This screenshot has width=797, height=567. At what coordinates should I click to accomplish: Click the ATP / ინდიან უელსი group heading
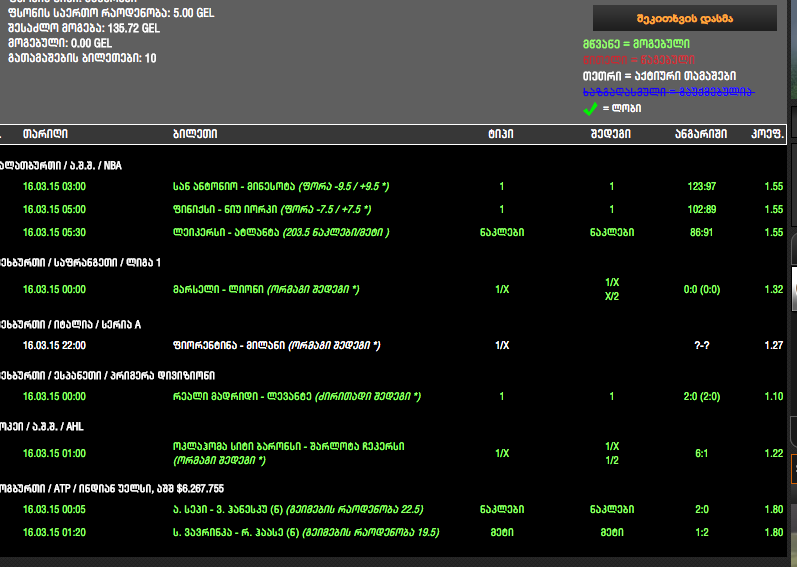pyautogui.click(x=112, y=488)
